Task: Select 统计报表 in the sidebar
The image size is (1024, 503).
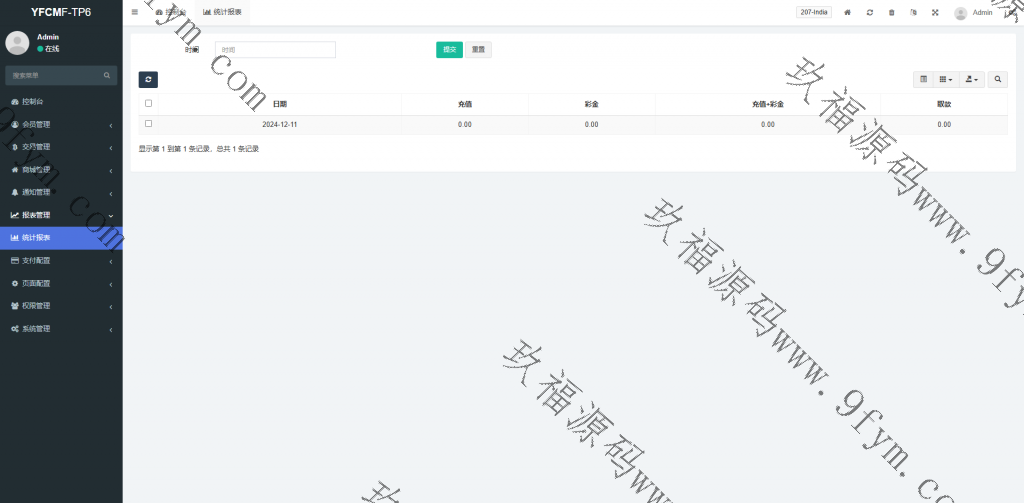Action: (61, 237)
